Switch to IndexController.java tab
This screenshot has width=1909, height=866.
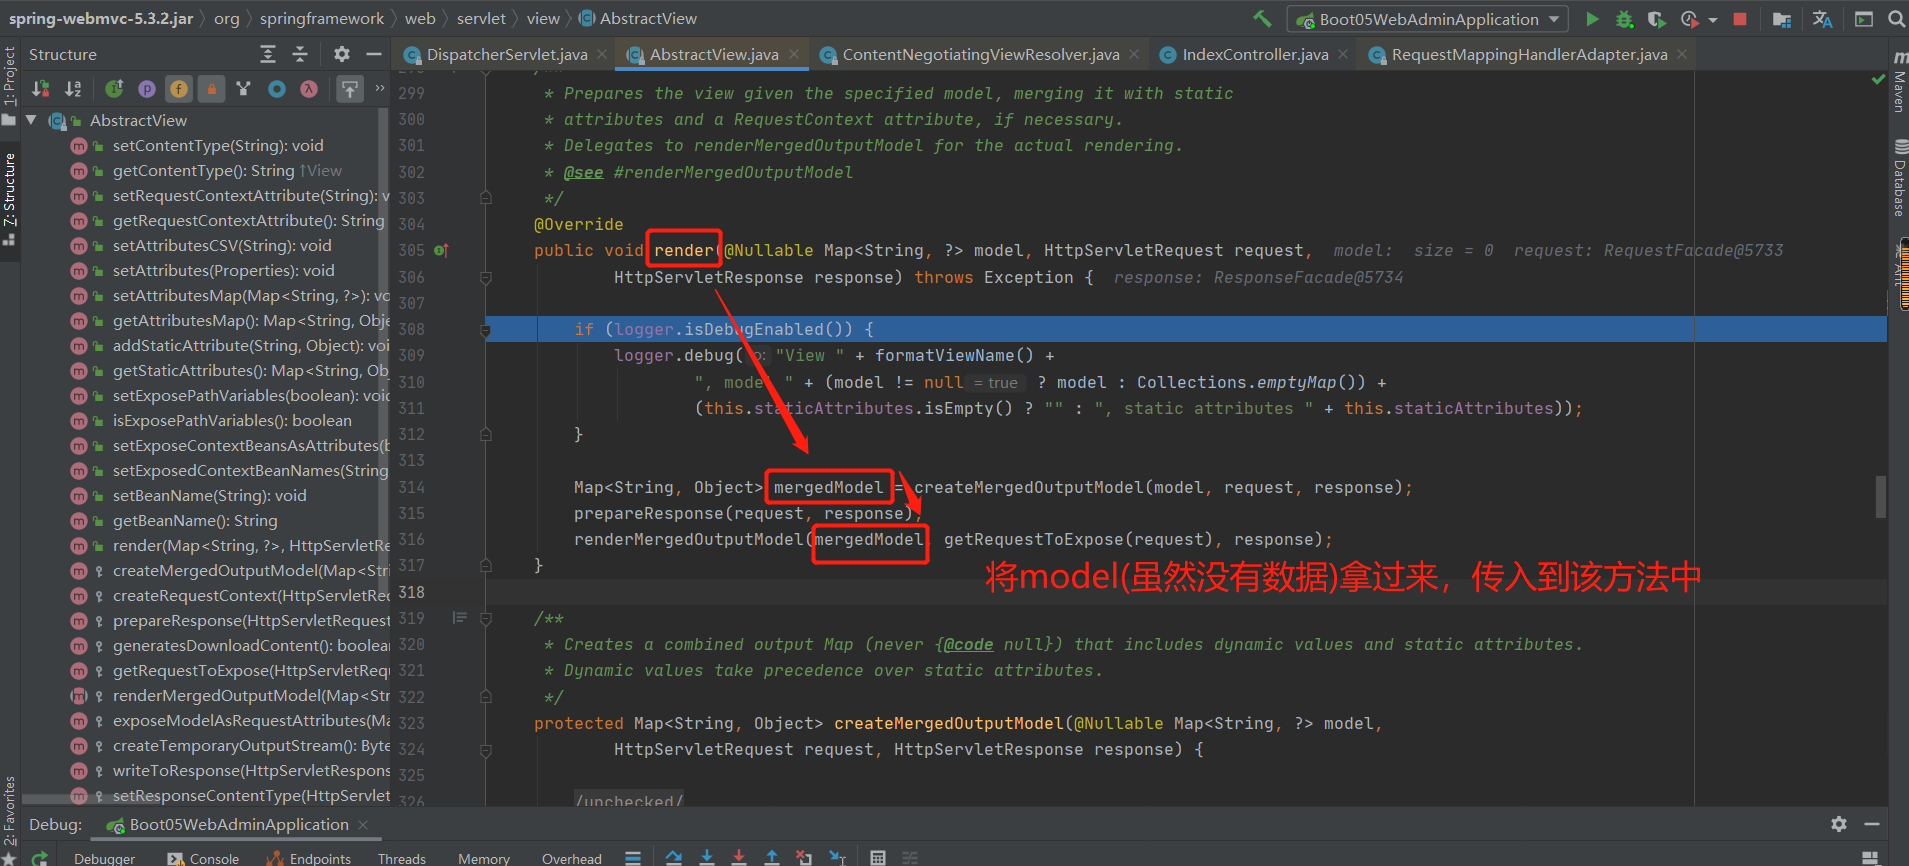1255,55
